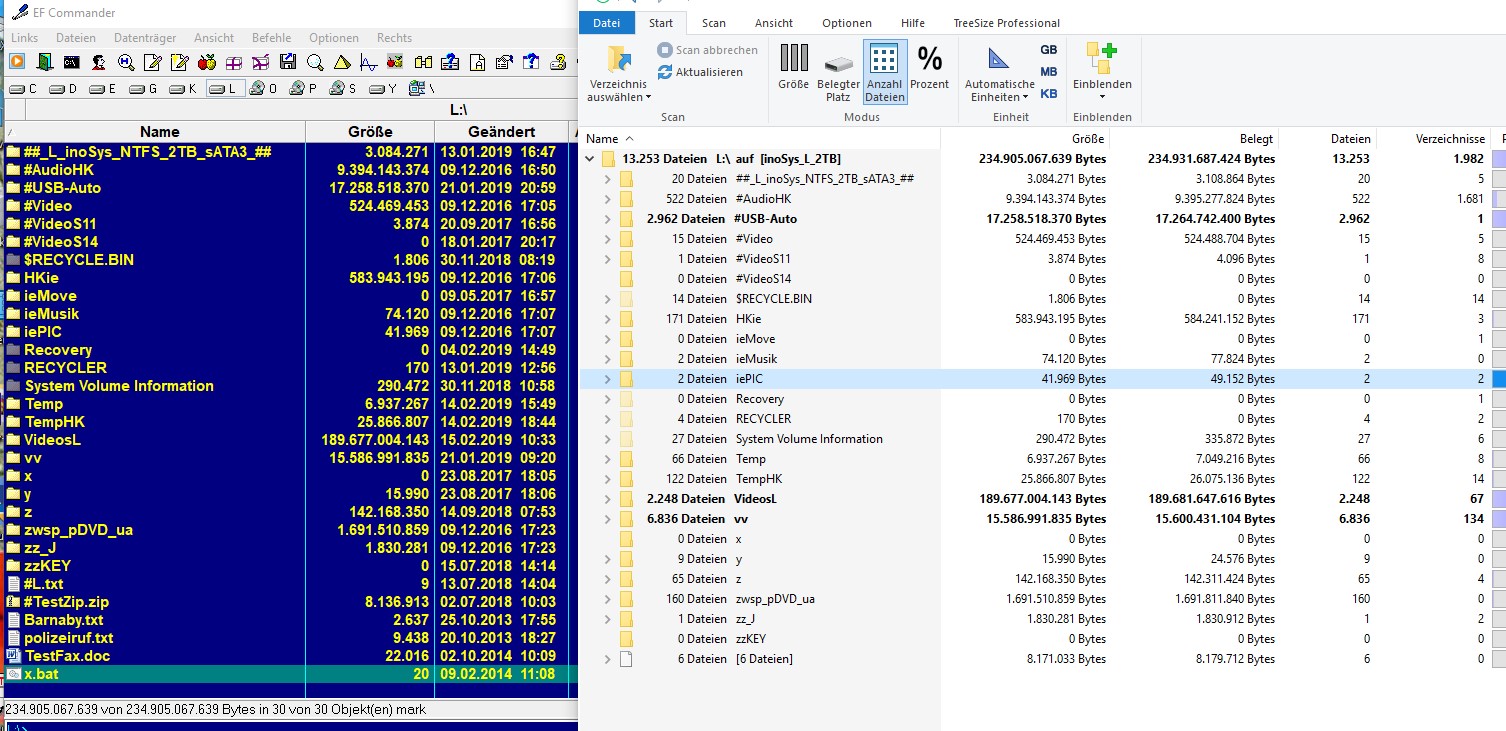Toggle the Anzahl Dateien mode in TreeSize
This screenshot has height=731, width=1506.
click(885, 73)
